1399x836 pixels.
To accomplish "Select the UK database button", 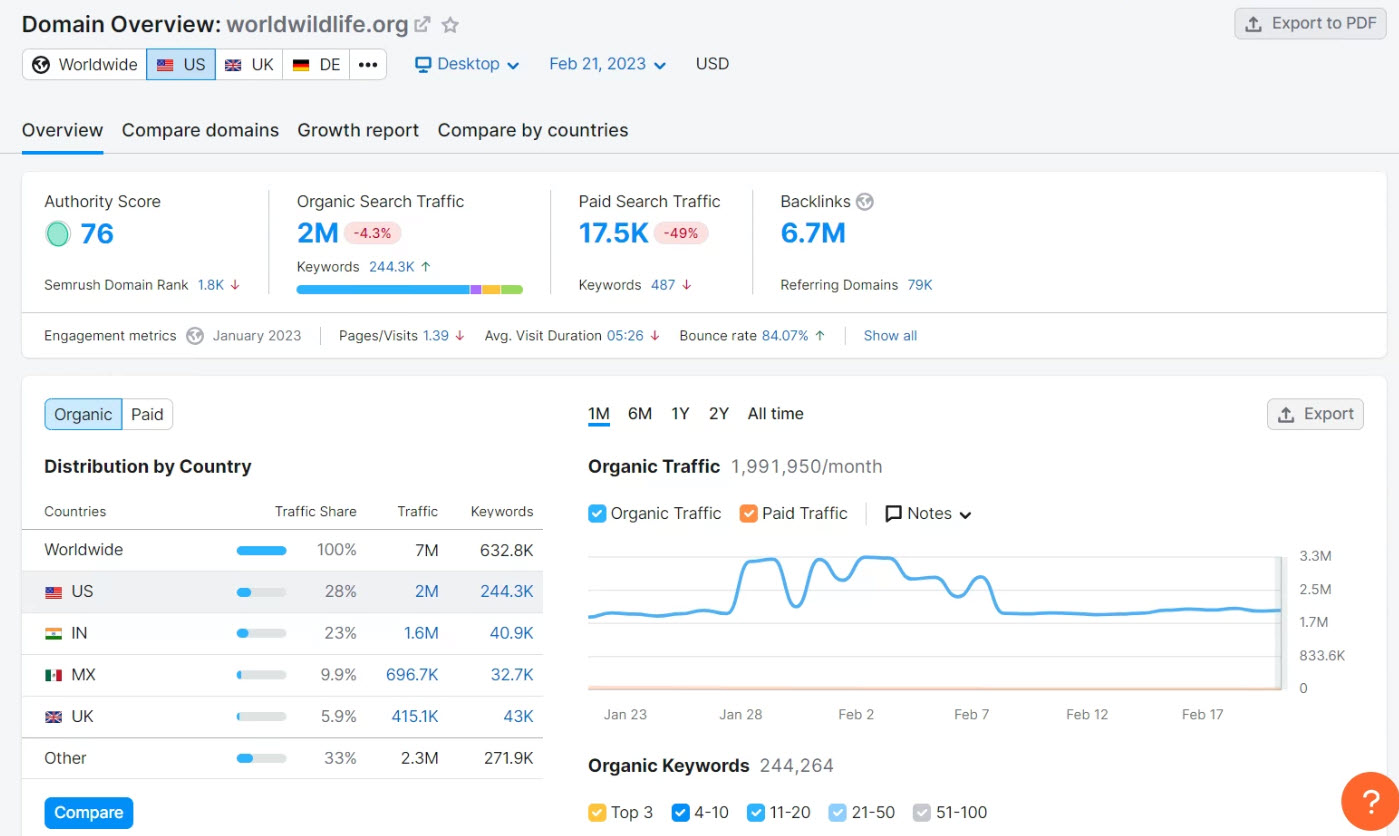I will click(249, 64).
